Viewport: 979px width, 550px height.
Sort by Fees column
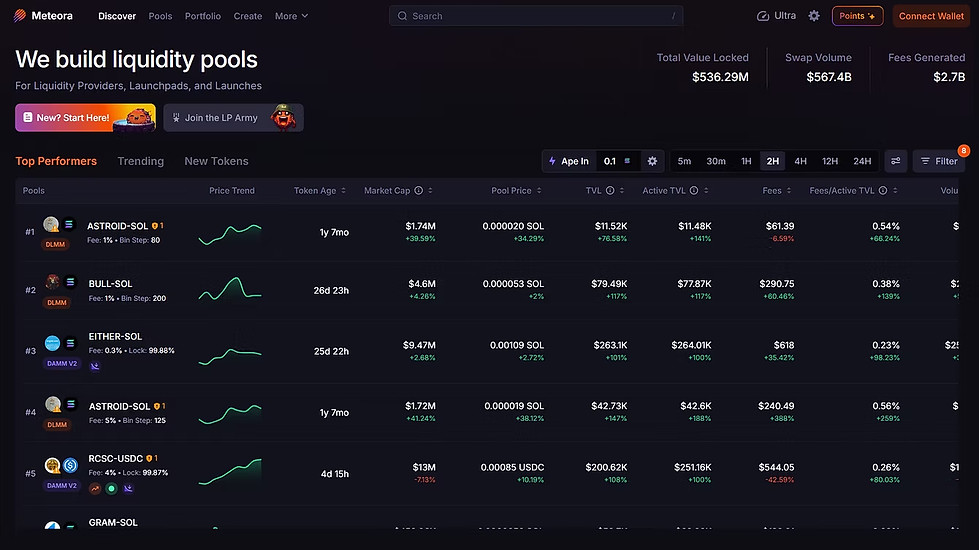(x=777, y=190)
